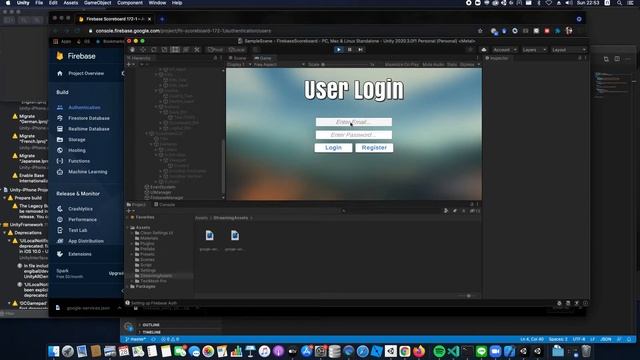The width and height of the screenshot is (640, 360).
Task: Open Unity cloud services icon
Action: click(484, 50)
